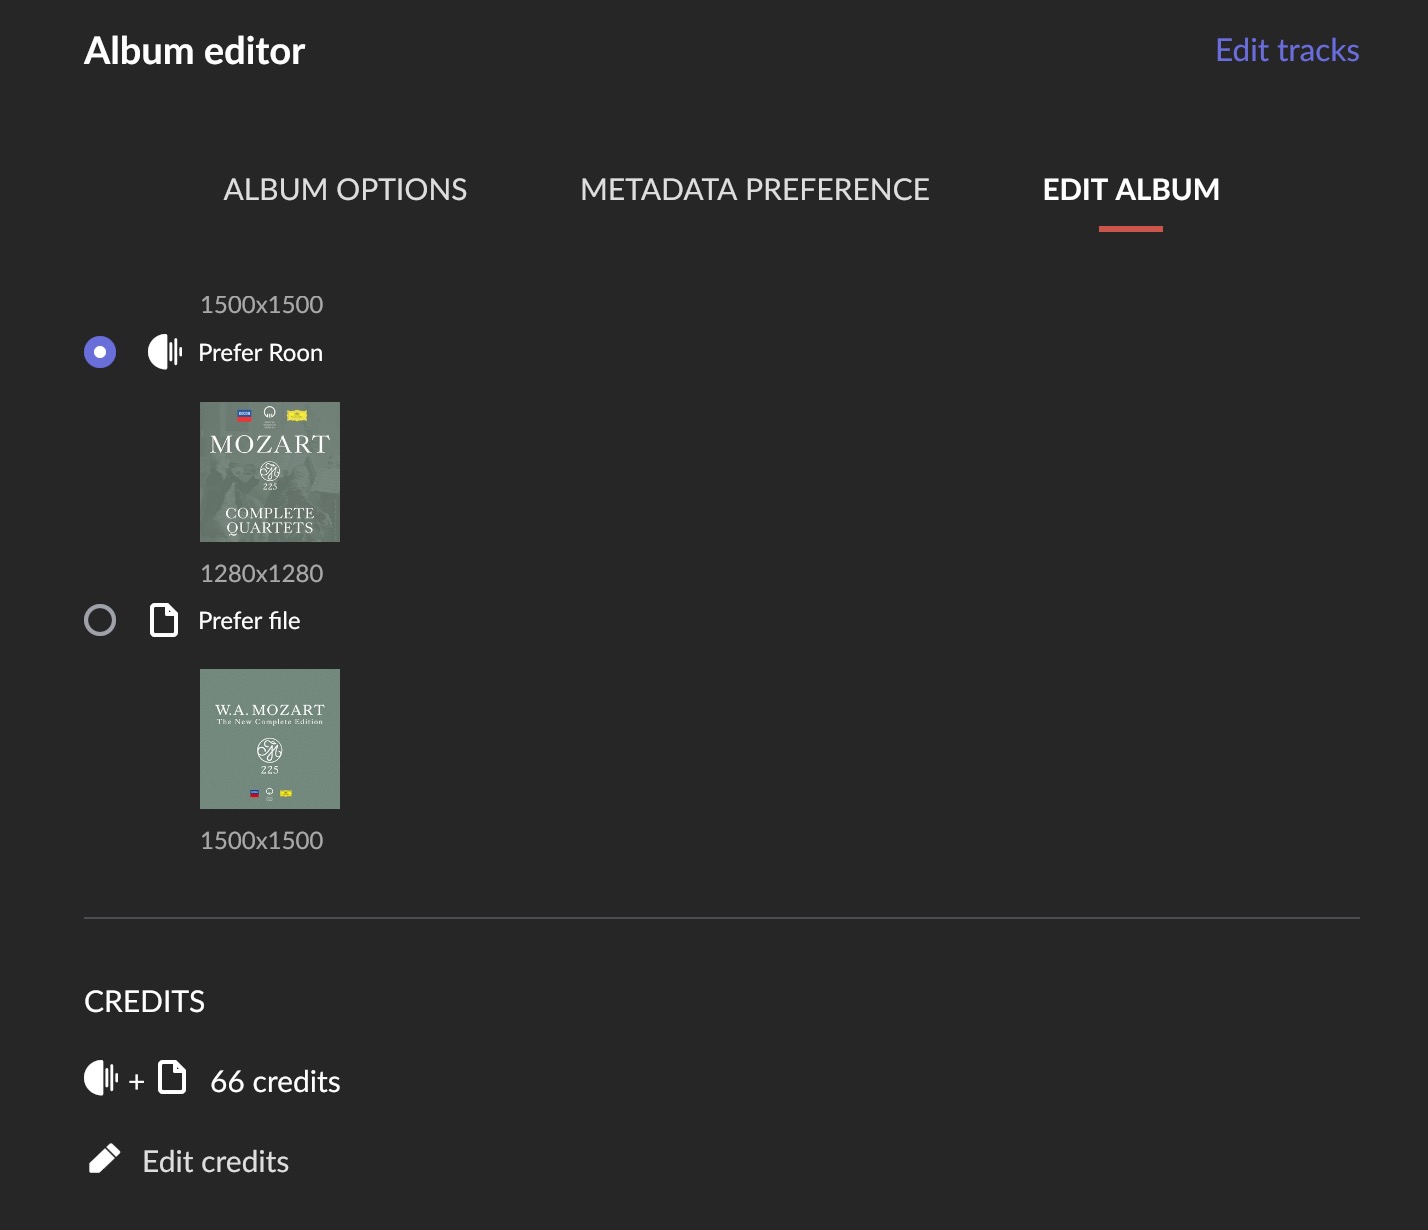Click the Edit credits text label
Viewport: 1428px width, 1230px height.
coord(216,1161)
